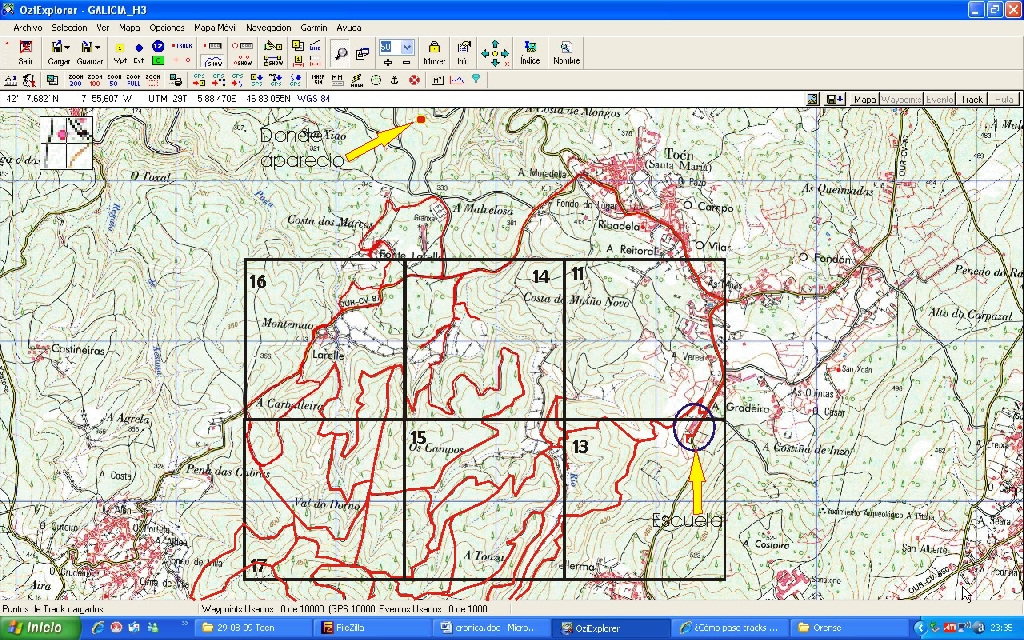This screenshot has height=640, width=1024.
Task: Open the Navegación menu
Action: tap(268, 27)
